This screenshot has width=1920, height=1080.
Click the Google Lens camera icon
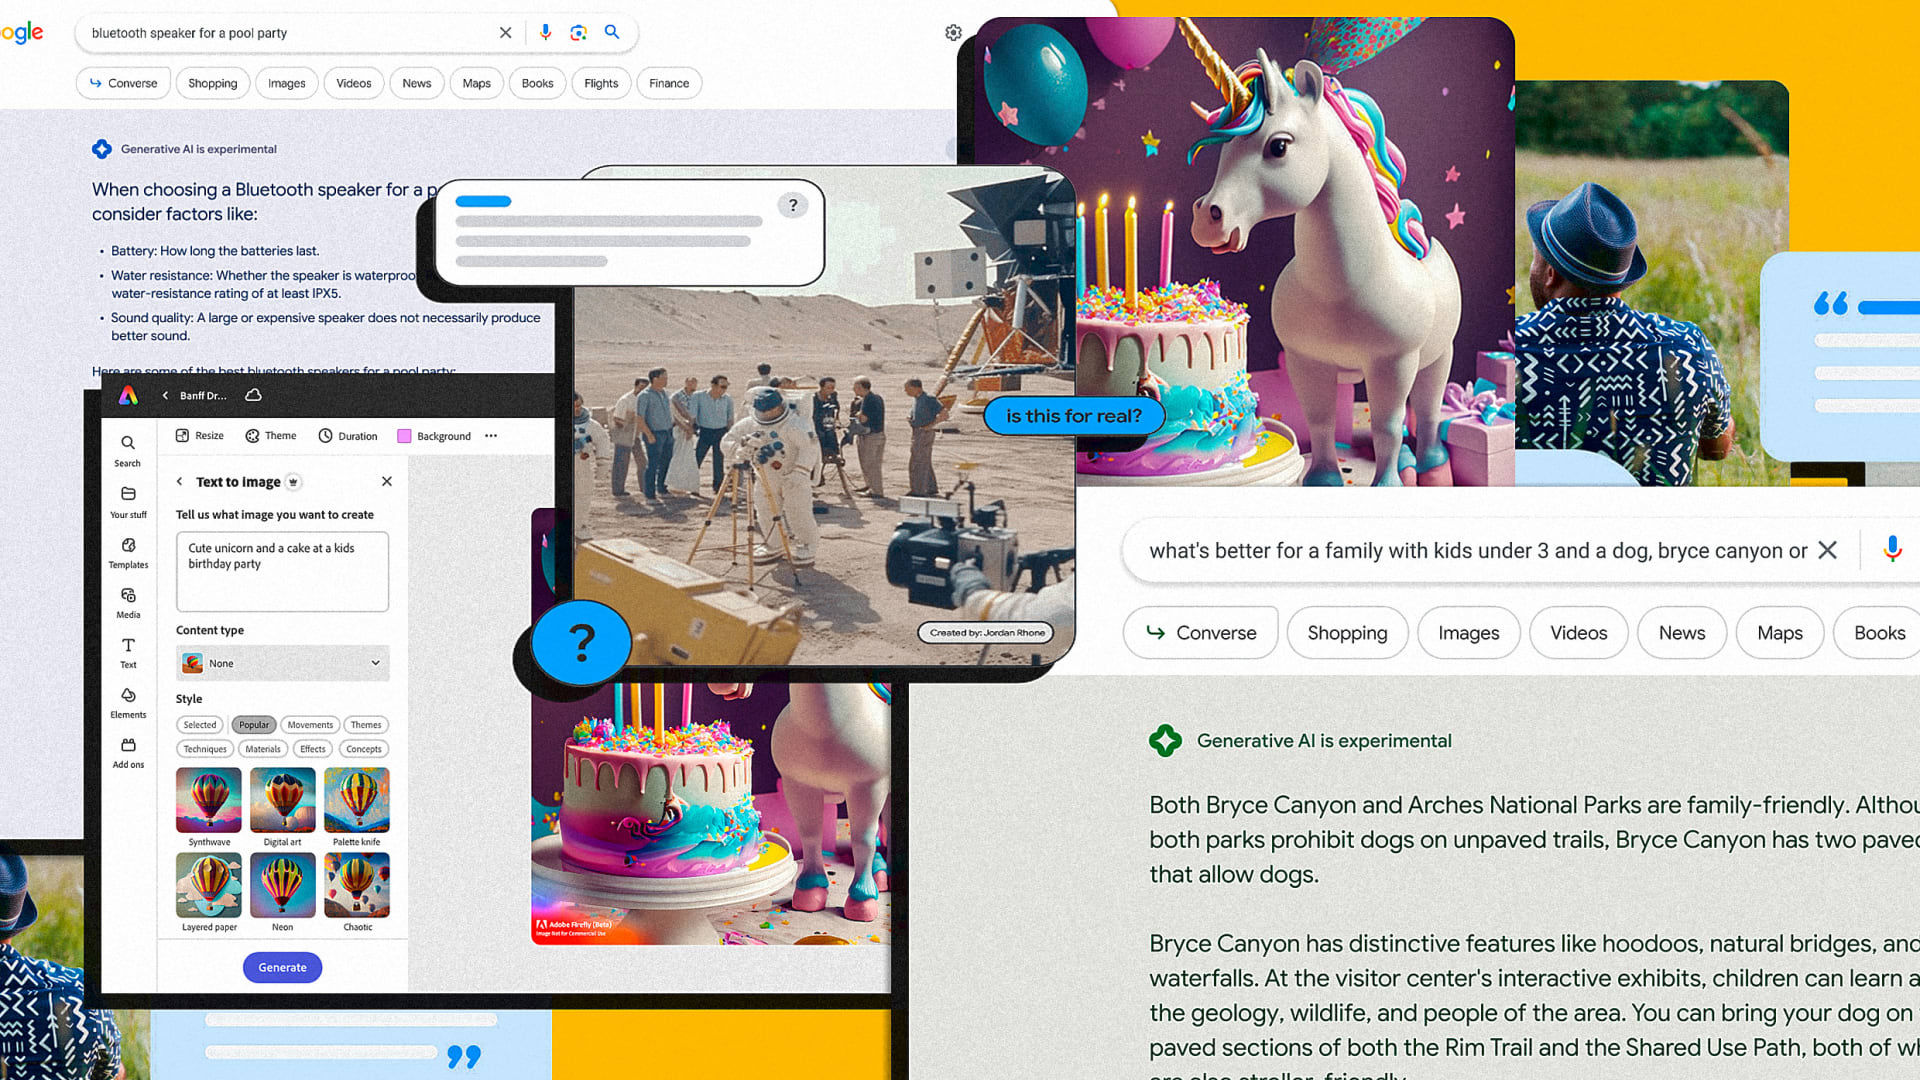578,32
